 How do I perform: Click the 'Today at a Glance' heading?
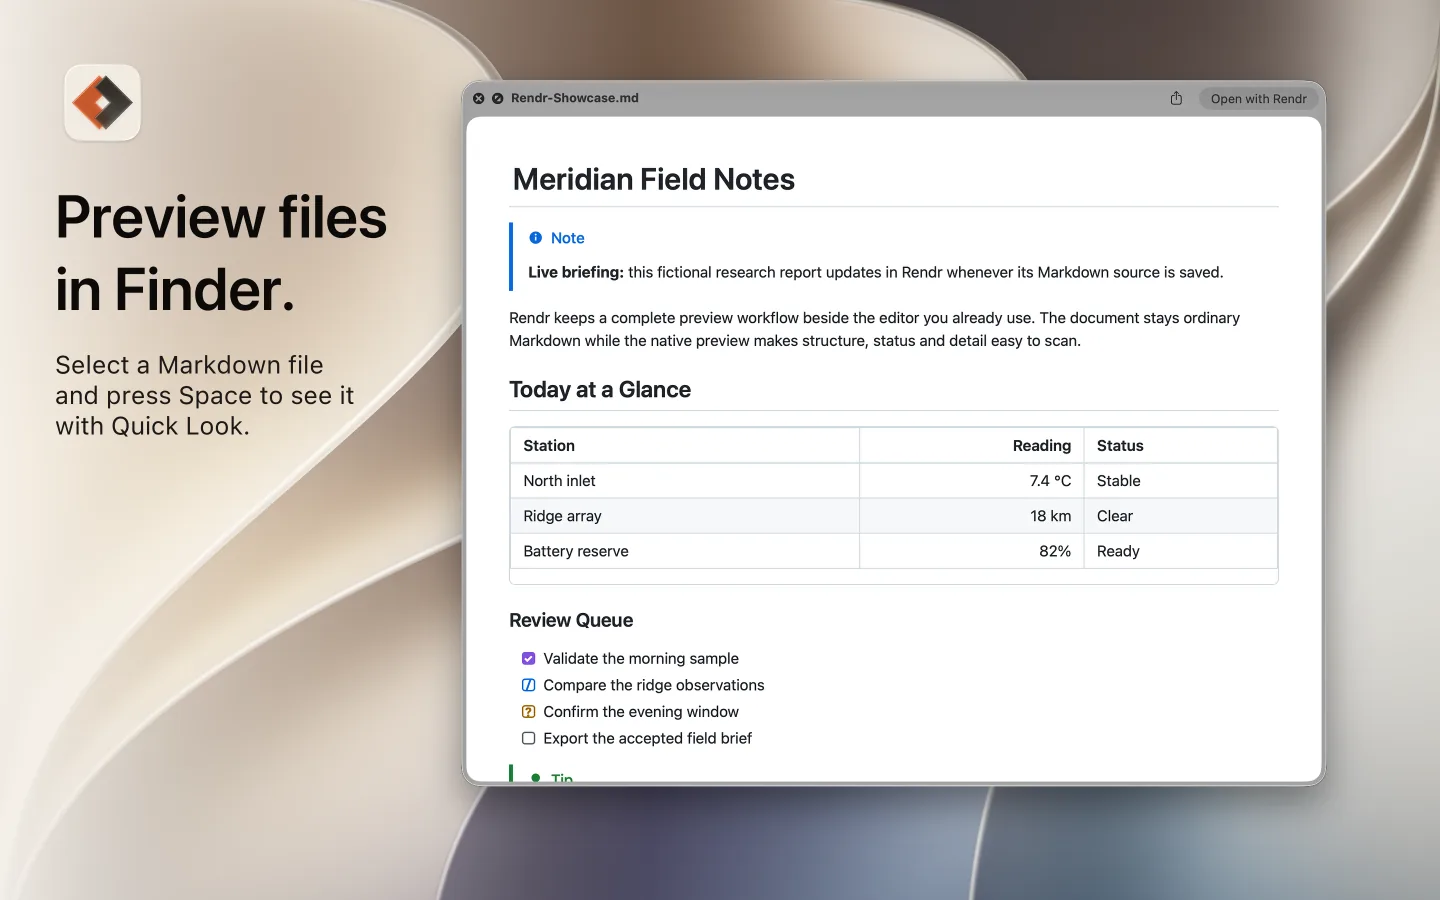[x=600, y=390]
